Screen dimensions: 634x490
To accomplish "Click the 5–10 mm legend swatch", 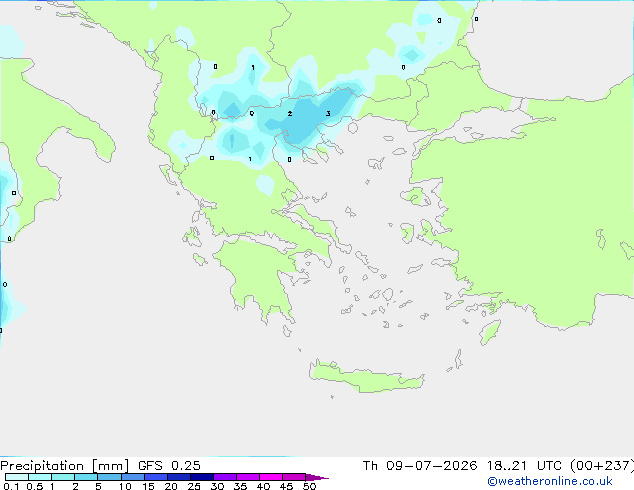I will (x=109, y=477).
